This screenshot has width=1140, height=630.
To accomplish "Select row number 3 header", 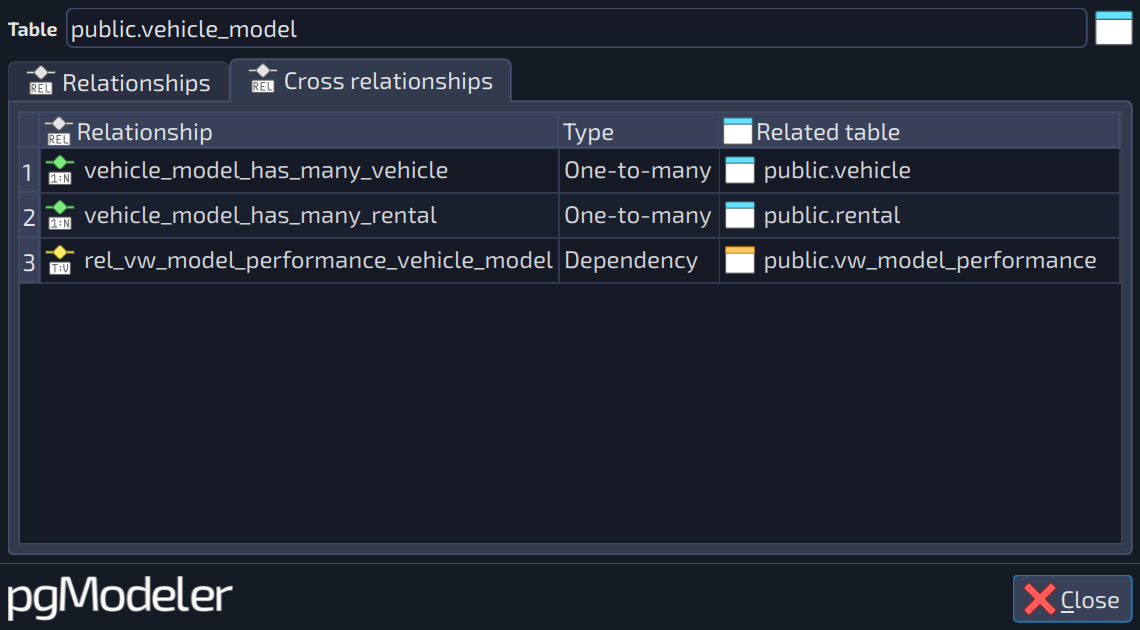I will click(29, 262).
